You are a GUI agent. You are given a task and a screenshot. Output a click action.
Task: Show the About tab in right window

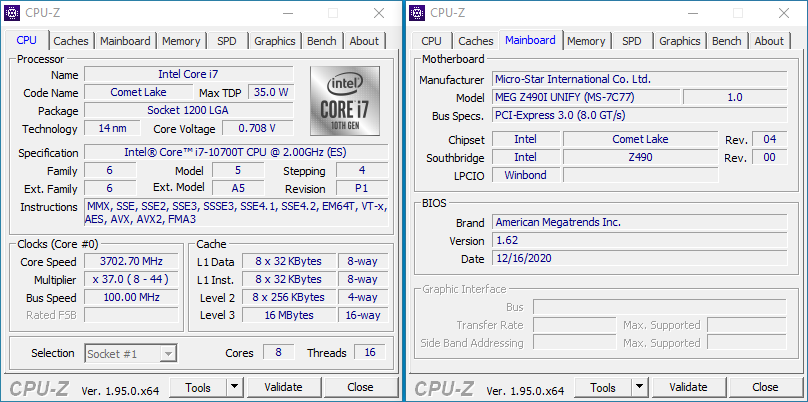769,41
